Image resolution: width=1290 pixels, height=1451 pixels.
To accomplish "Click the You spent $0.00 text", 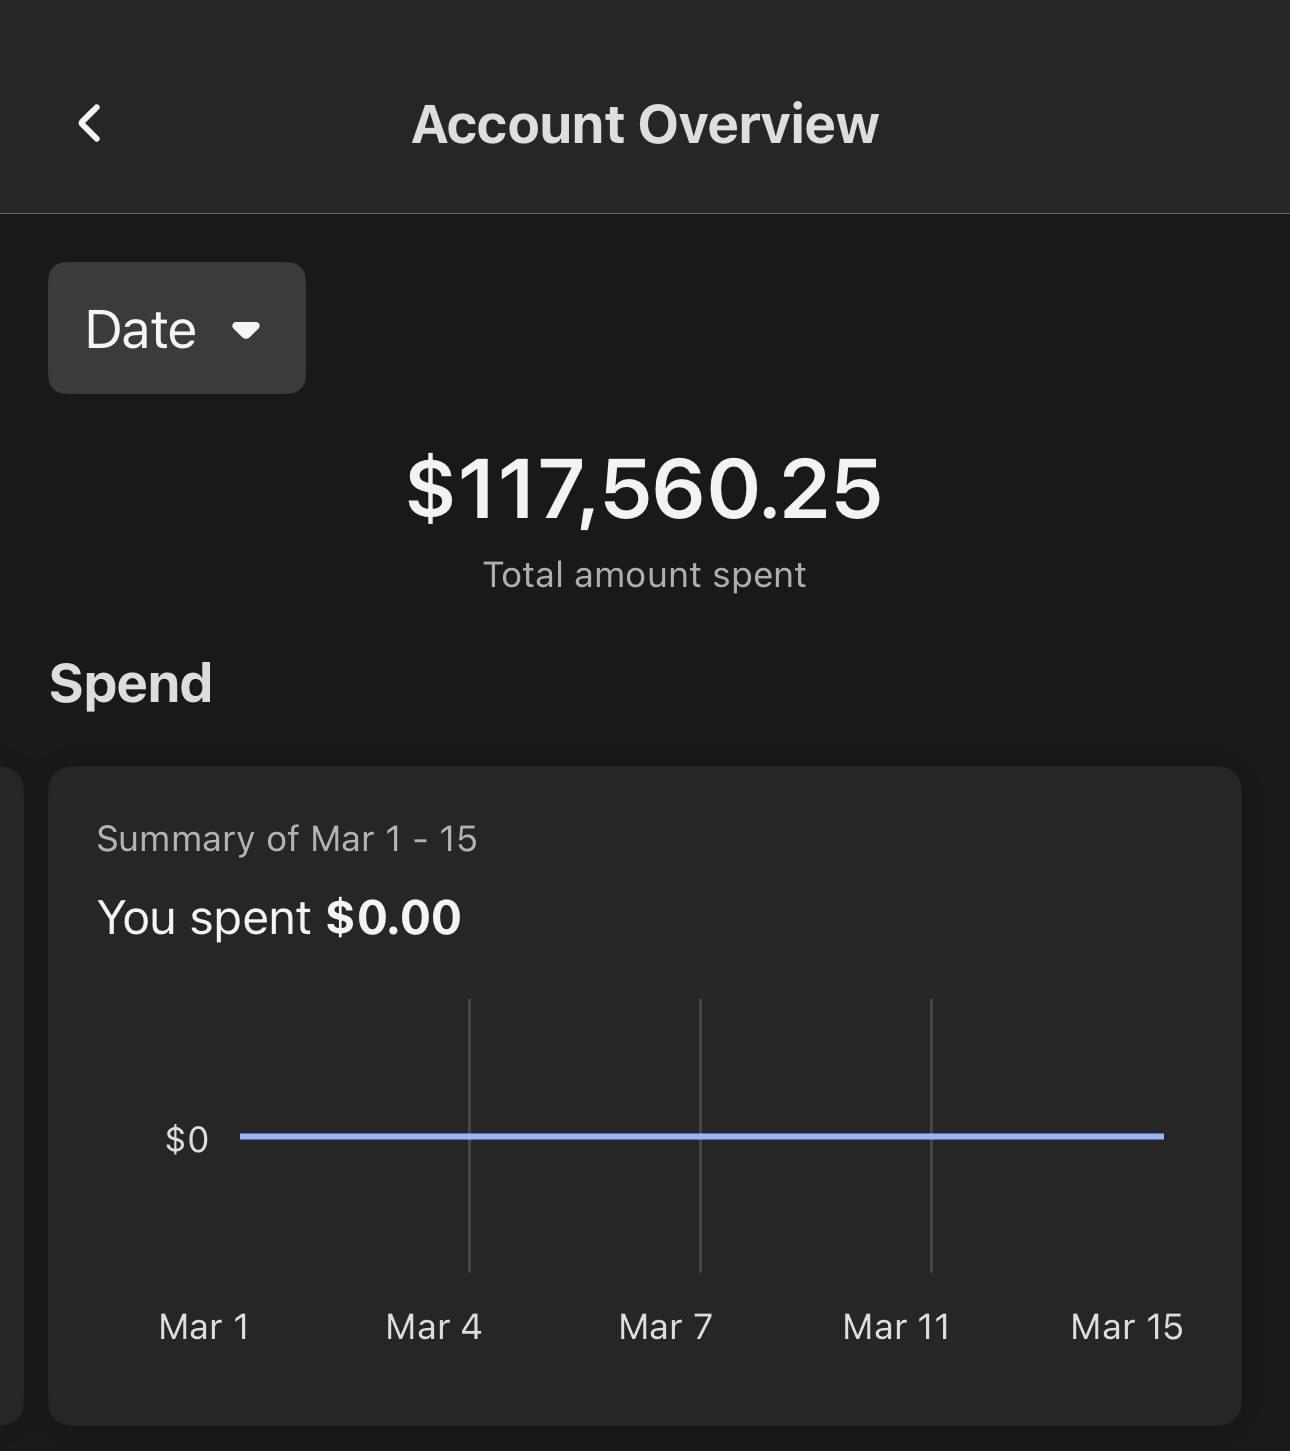I will pyautogui.click(x=279, y=917).
